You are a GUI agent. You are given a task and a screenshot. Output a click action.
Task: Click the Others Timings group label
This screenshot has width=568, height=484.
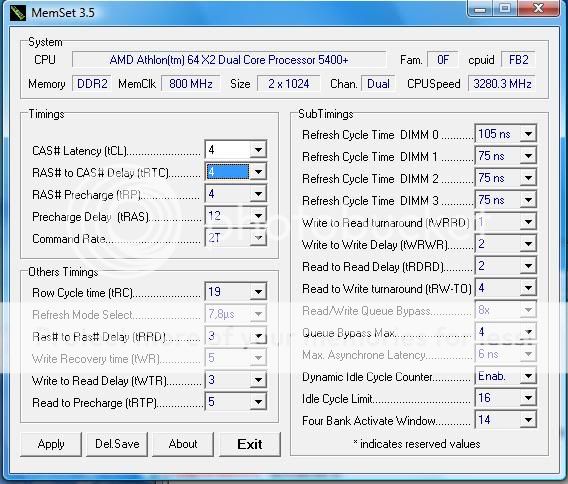[x=63, y=272]
